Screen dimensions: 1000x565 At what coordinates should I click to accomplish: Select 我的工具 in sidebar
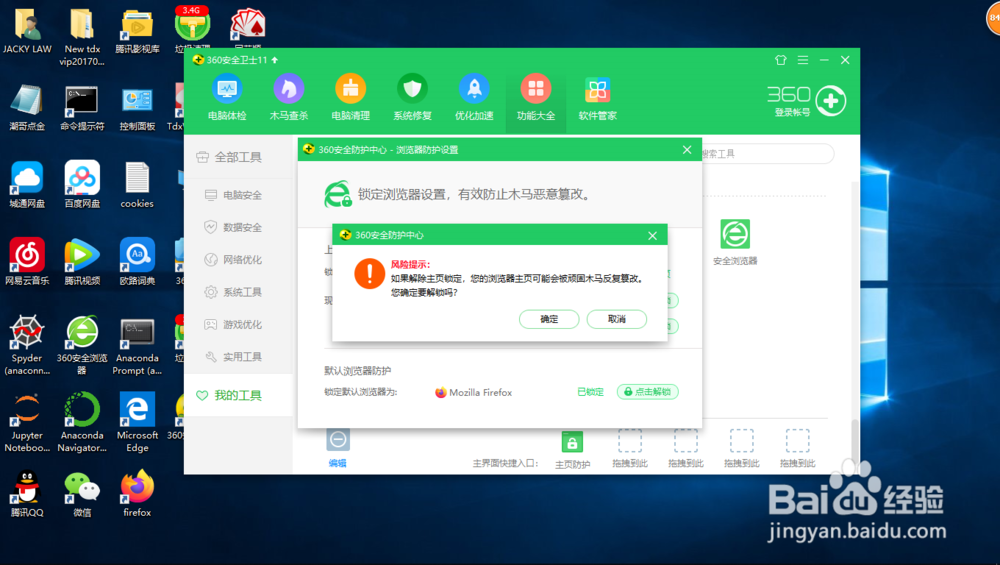pyautogui.click(x=238, y=395)
